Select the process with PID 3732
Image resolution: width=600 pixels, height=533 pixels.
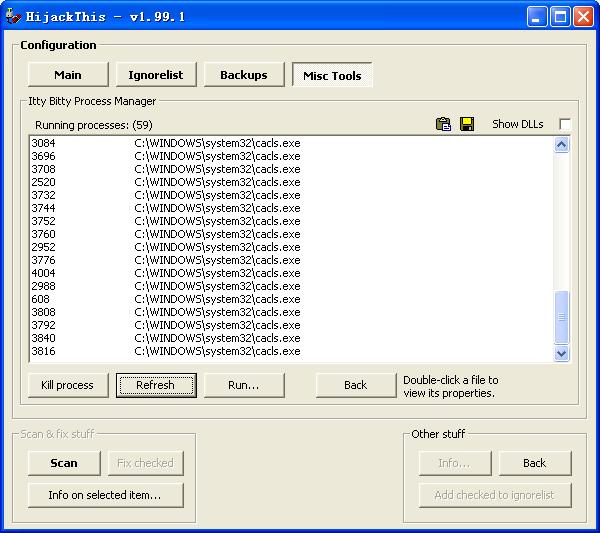pos(291,195)
